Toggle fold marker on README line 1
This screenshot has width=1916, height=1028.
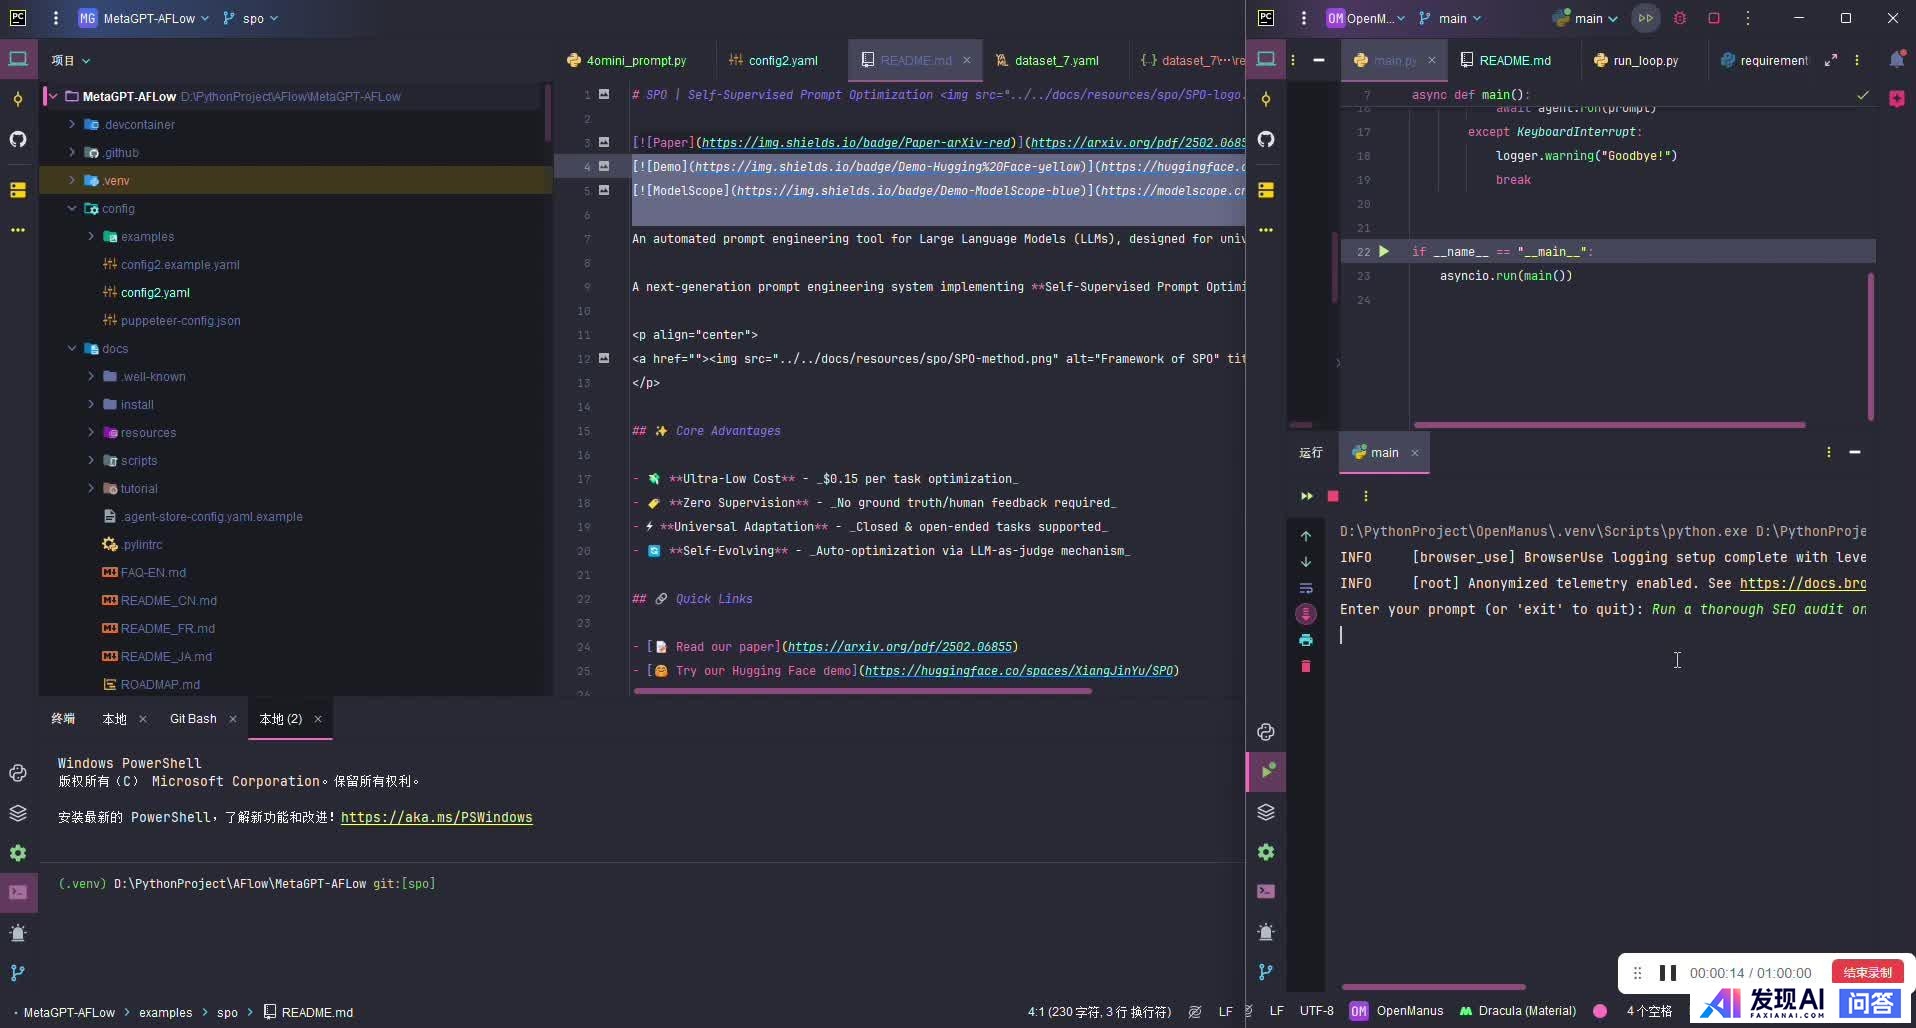pos(604,94)
